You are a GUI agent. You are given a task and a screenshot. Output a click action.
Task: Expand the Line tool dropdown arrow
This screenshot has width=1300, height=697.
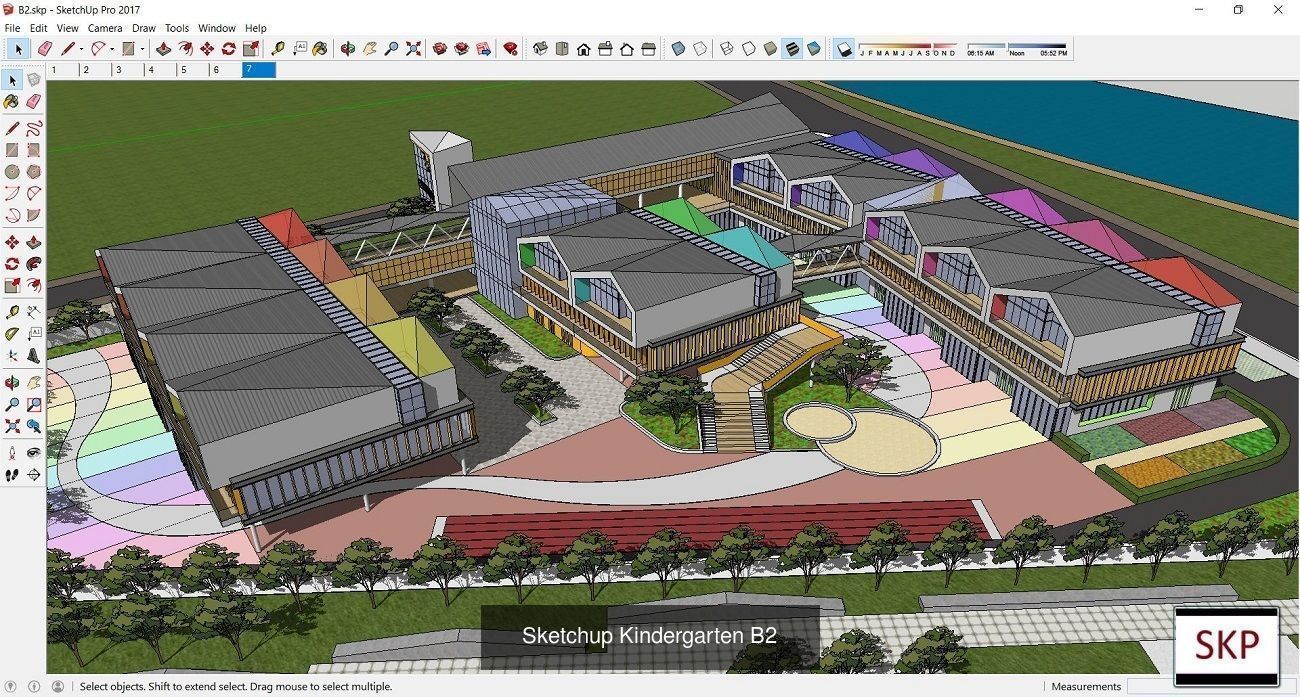coord(82,48)
